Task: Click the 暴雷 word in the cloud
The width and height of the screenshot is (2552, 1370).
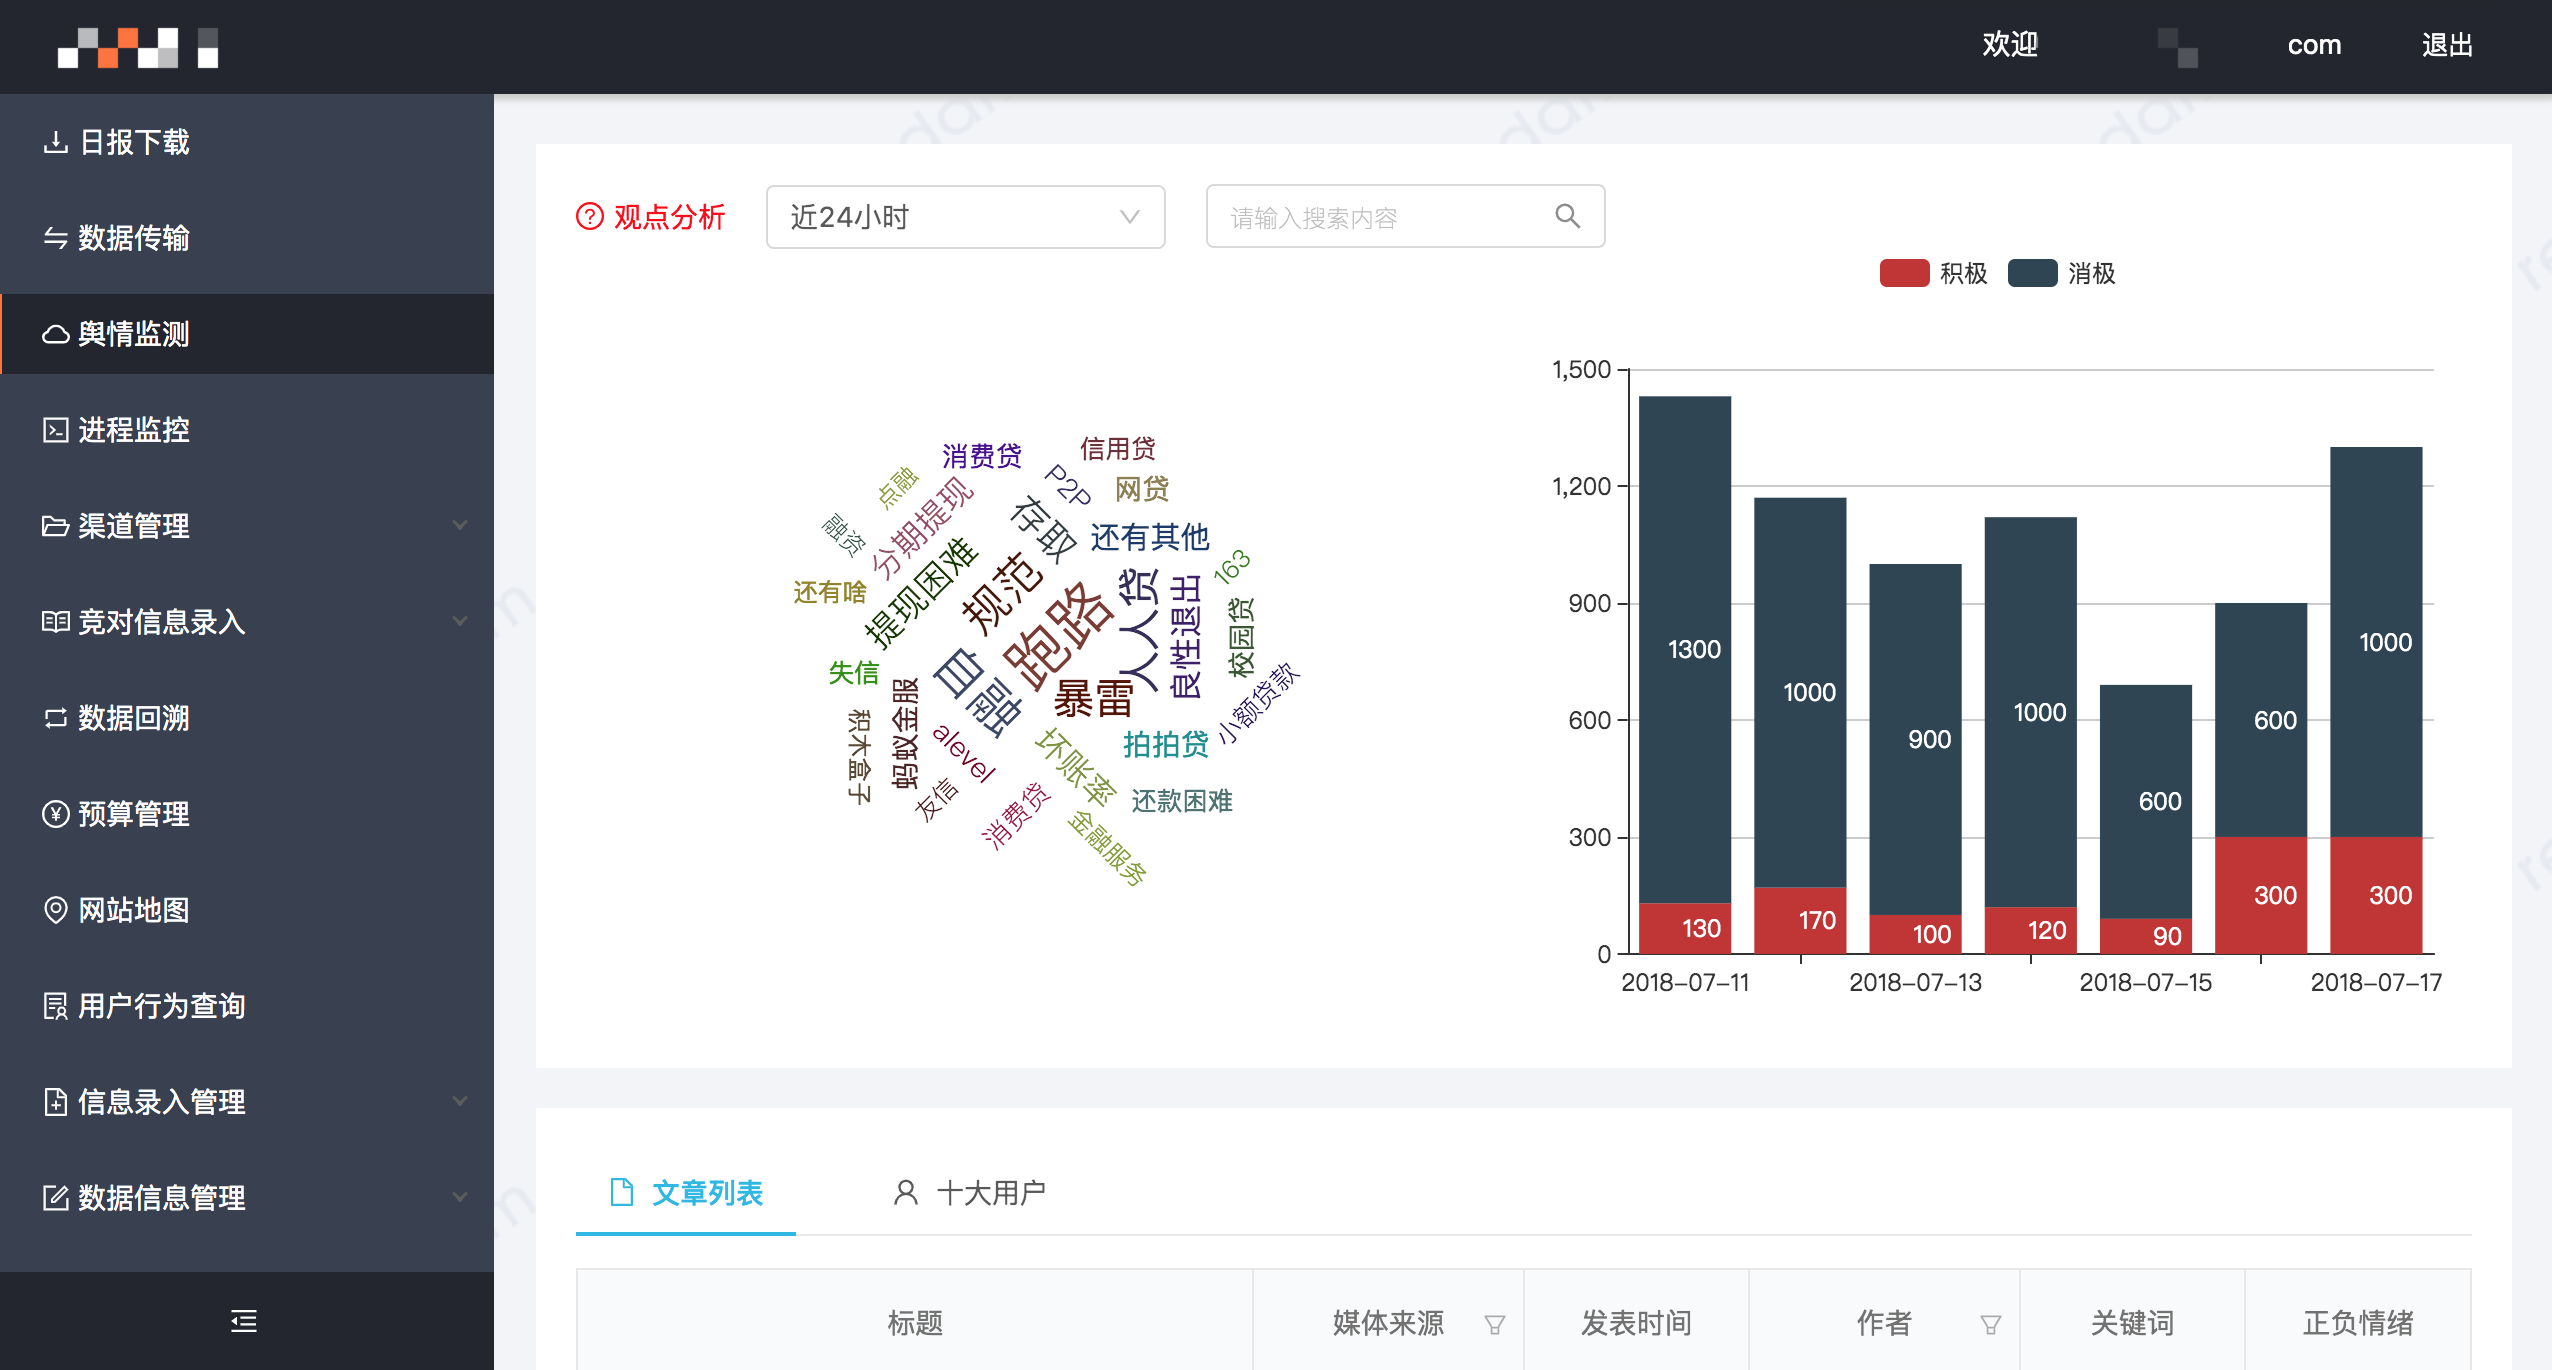Action: click(x=1093, y=698)
